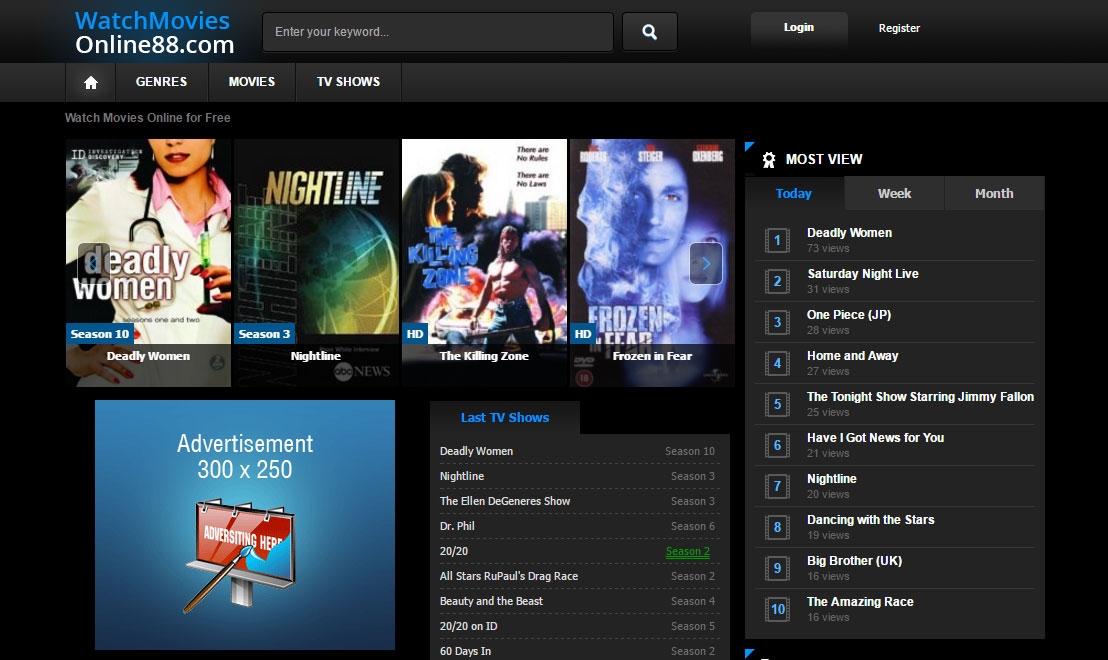
Task: Open 60 Days In entry
Action: [465, 651]
